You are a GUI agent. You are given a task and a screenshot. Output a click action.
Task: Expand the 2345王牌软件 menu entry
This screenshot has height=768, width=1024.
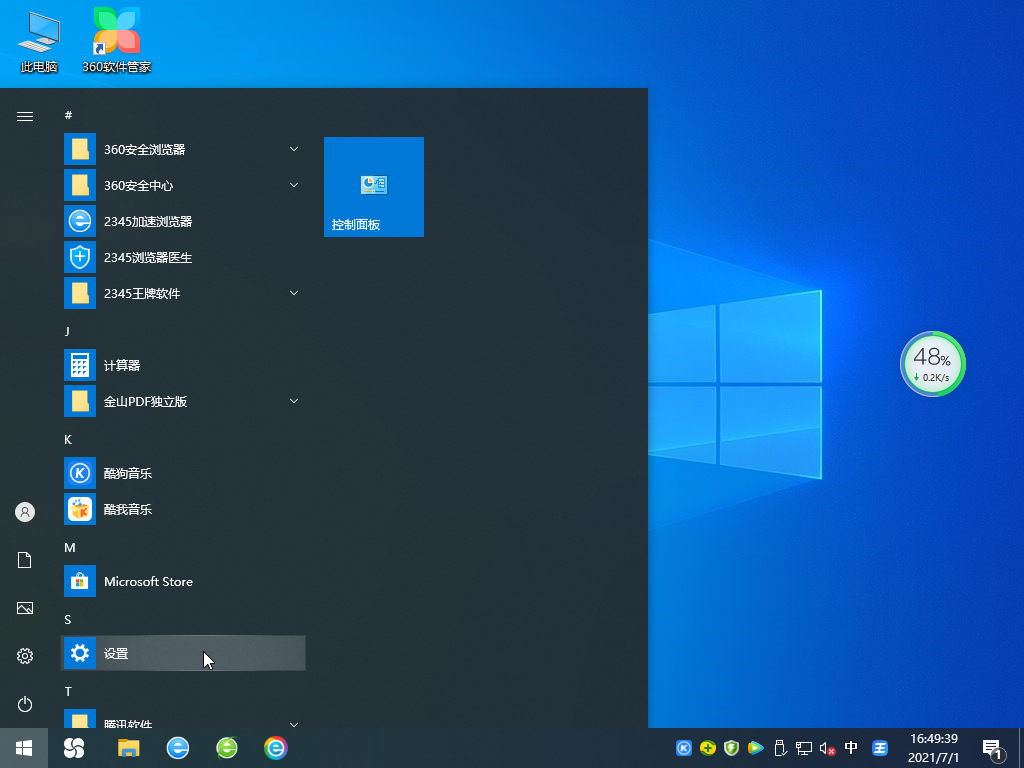(294, 293)
